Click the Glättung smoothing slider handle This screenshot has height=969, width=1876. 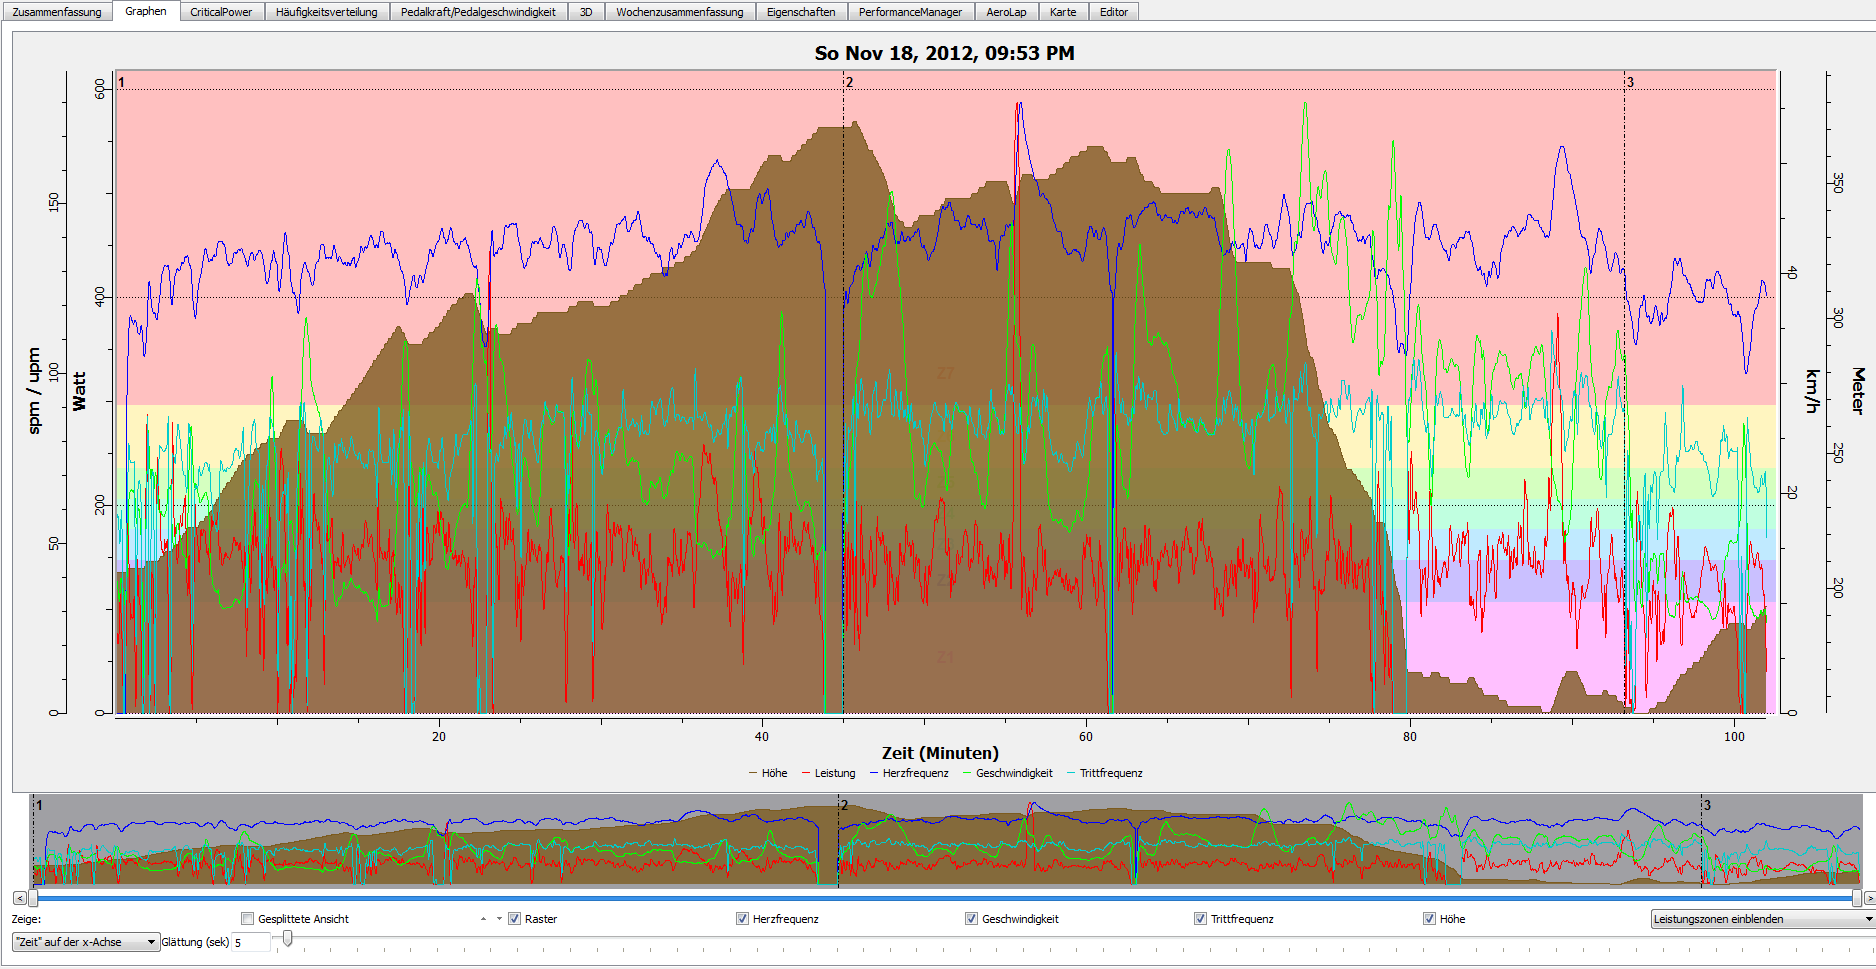pos(288,938)
